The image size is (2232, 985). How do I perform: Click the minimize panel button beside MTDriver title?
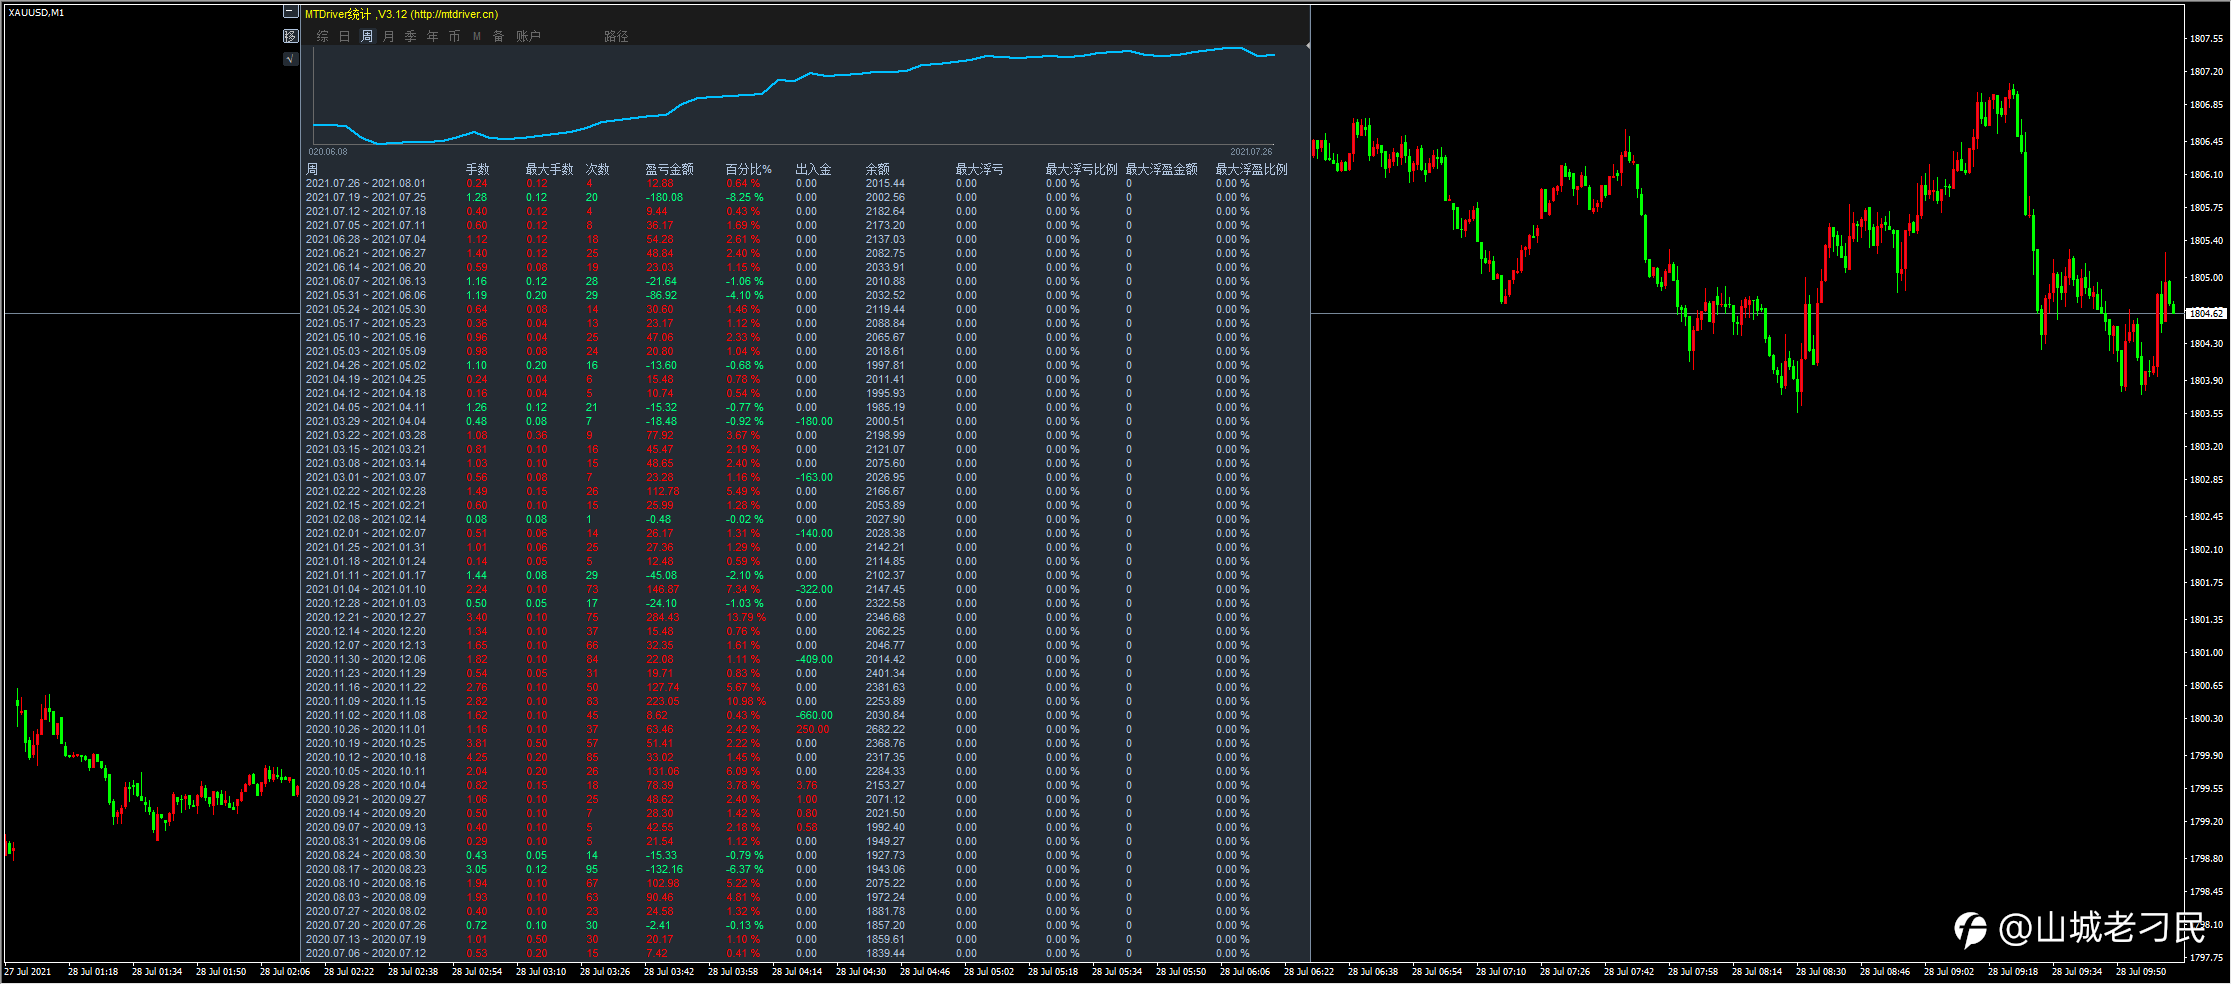click(290, 13)
